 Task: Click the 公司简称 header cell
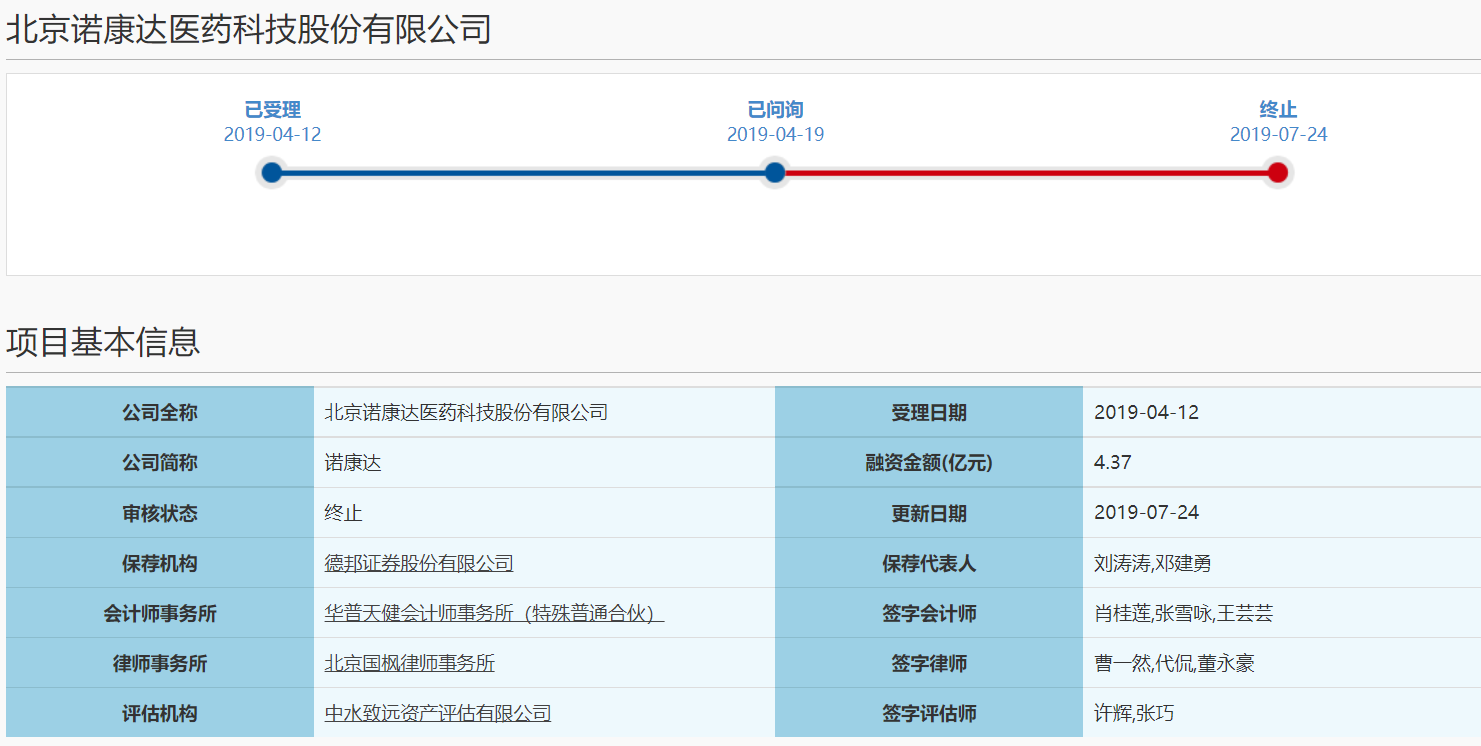160,463
